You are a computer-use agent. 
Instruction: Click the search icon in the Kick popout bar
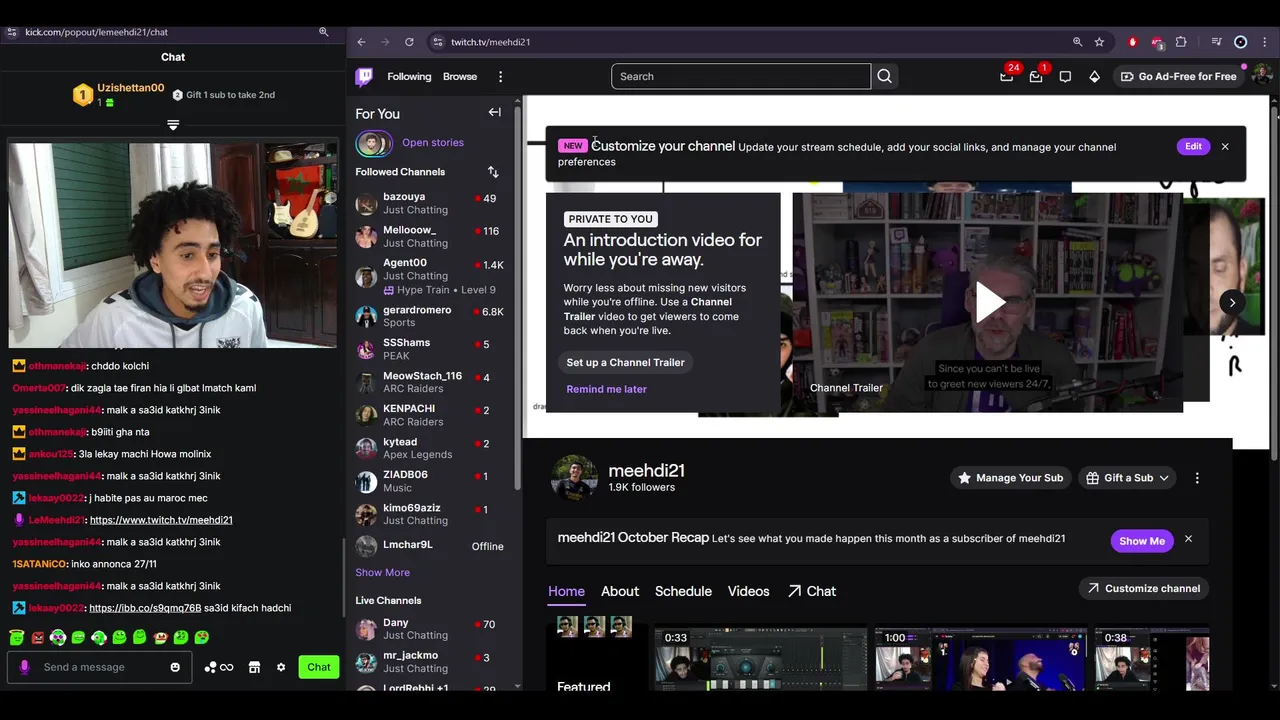(x=323, y=32)
